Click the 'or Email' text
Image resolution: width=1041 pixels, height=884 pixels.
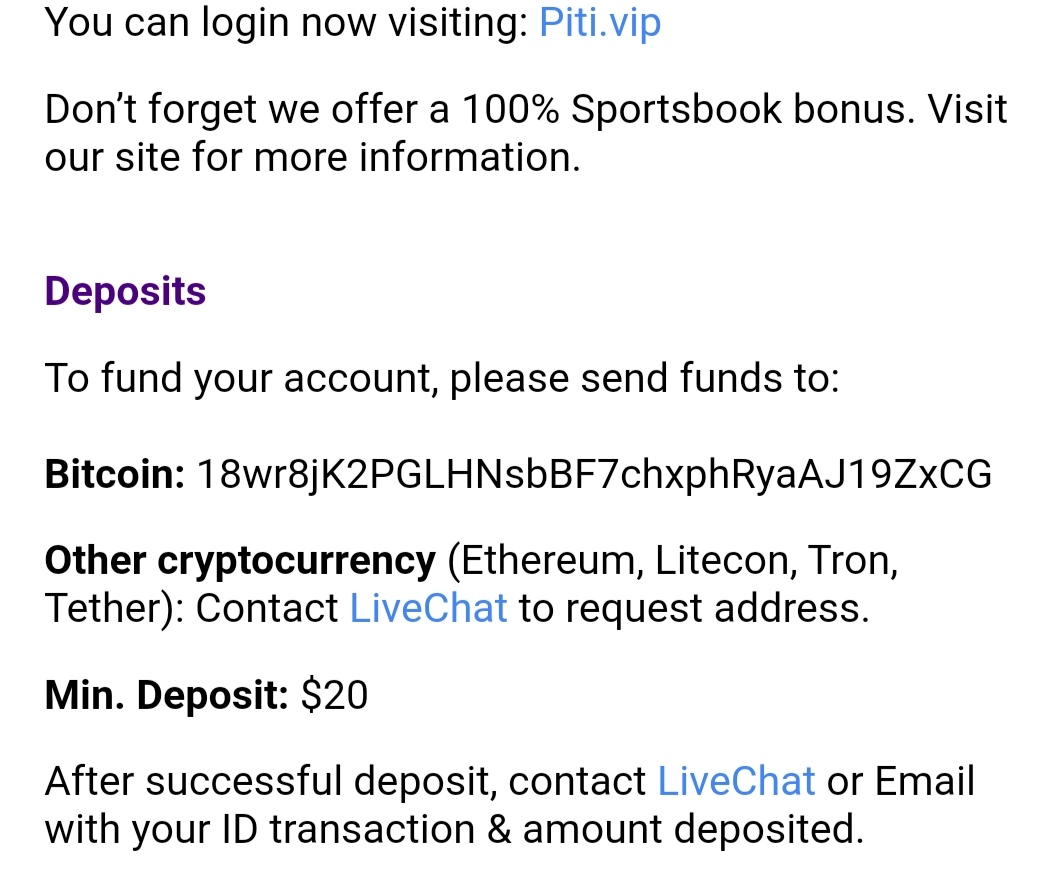click(x=900, y=780)
